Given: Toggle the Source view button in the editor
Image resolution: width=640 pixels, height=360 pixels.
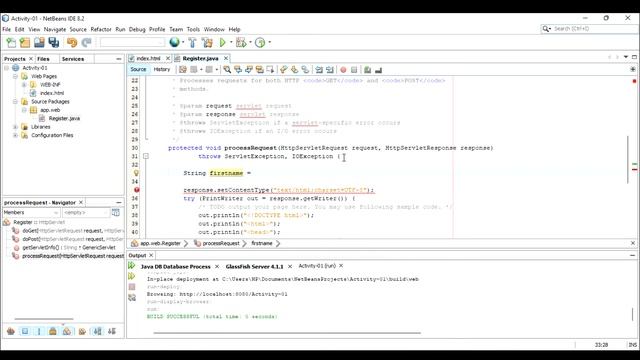Looking at the screenshot, I should 138,69.
